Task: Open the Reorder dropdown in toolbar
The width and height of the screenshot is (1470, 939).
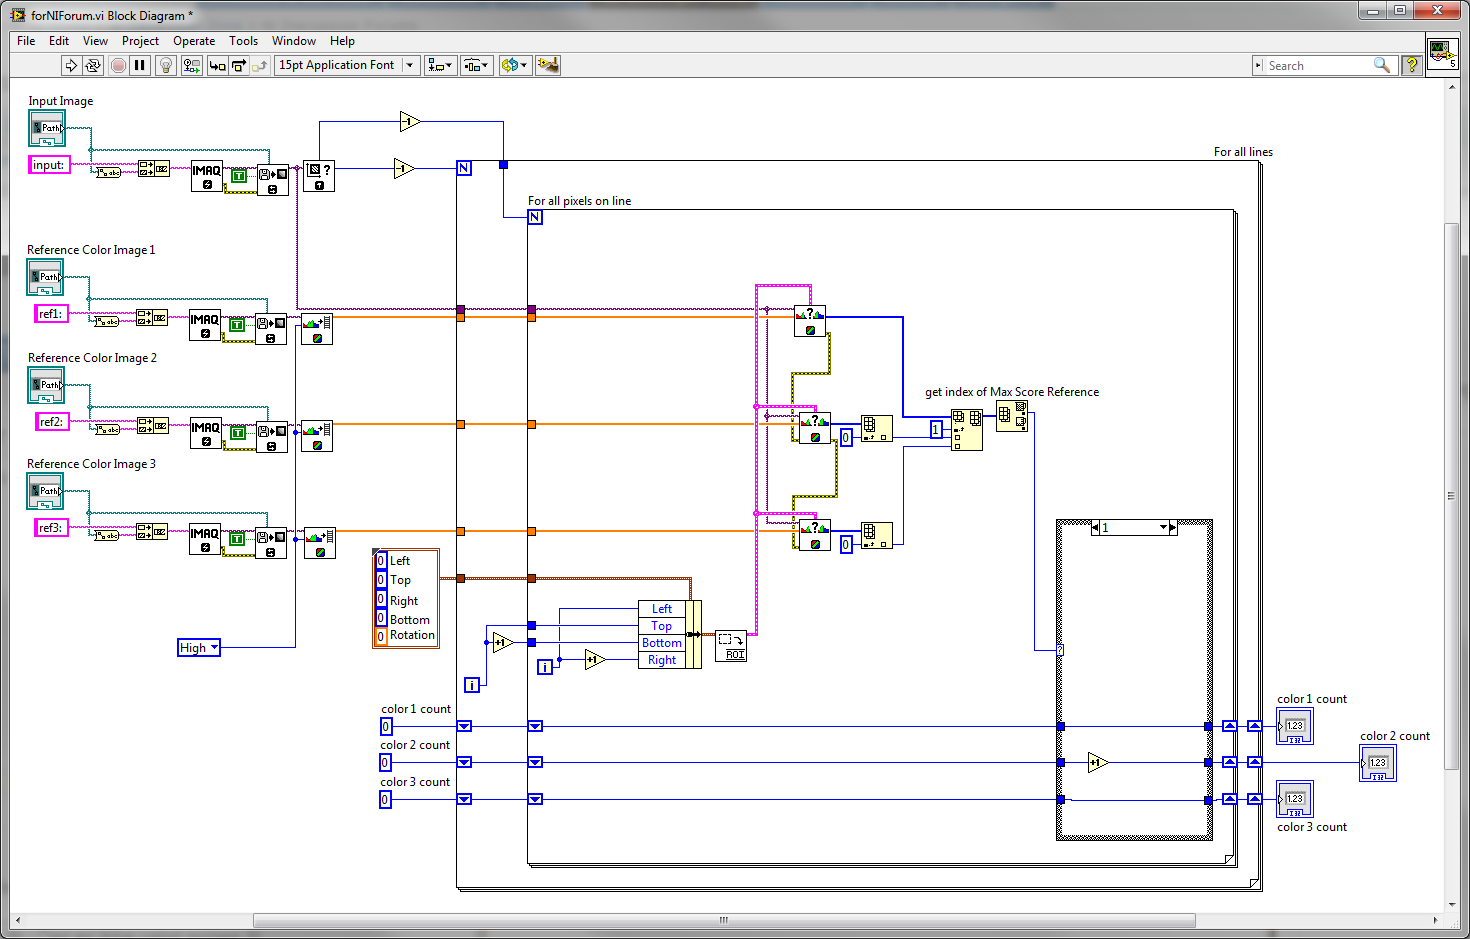Action: (x=514, y=65)
